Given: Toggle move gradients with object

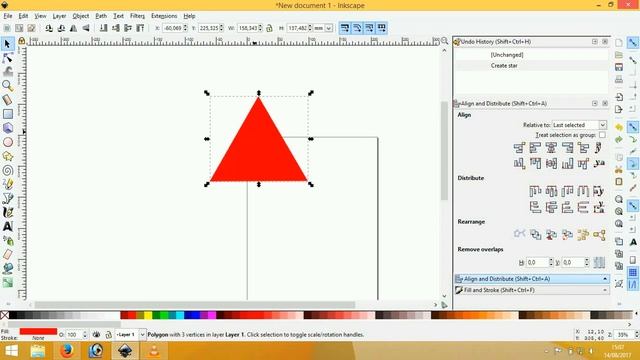Looking at the screenshot, I should pyautogui.click(x=369, y=28).
